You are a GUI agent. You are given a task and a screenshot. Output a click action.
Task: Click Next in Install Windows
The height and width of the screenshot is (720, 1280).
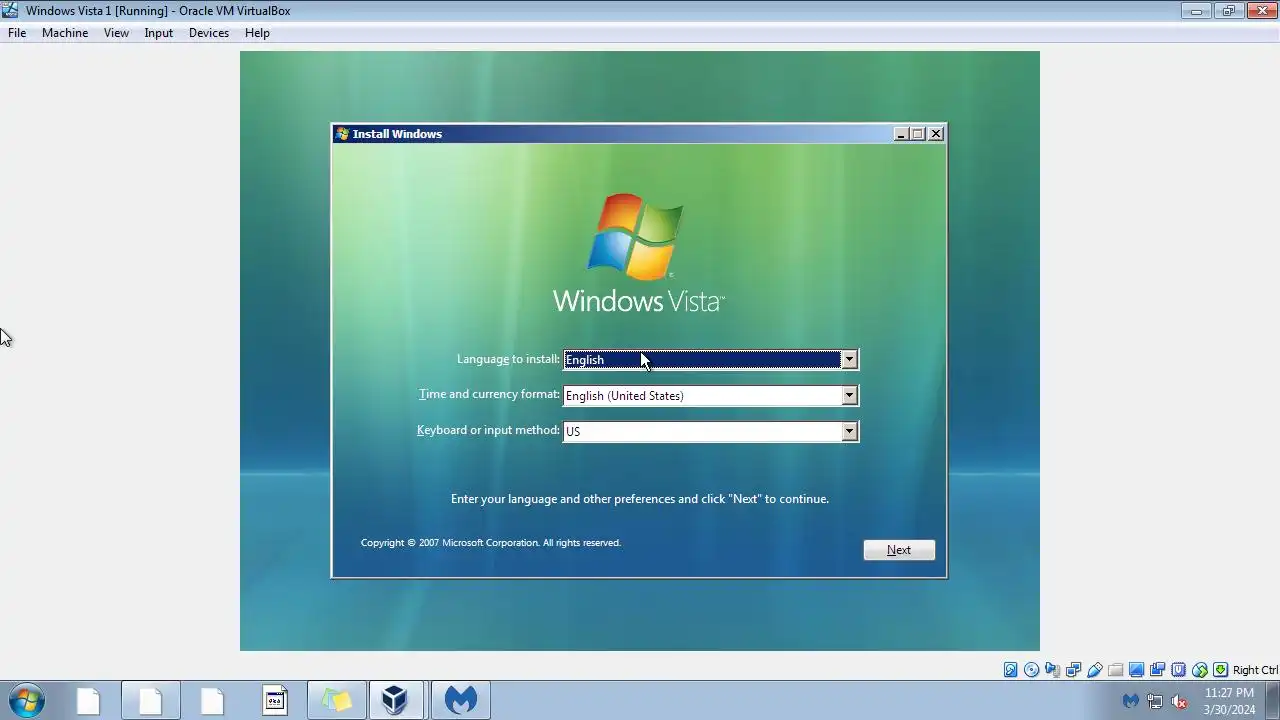[x=899, y=550]
